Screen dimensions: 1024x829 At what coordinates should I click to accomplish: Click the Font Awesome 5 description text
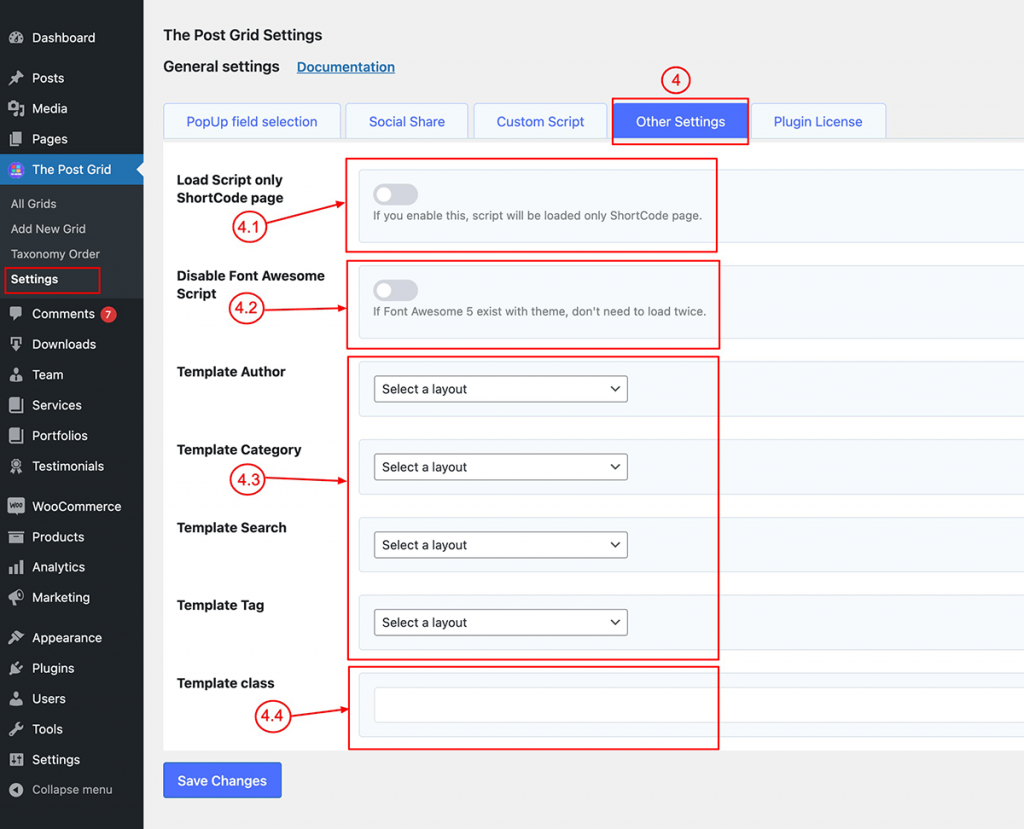(x=539, y=312)
